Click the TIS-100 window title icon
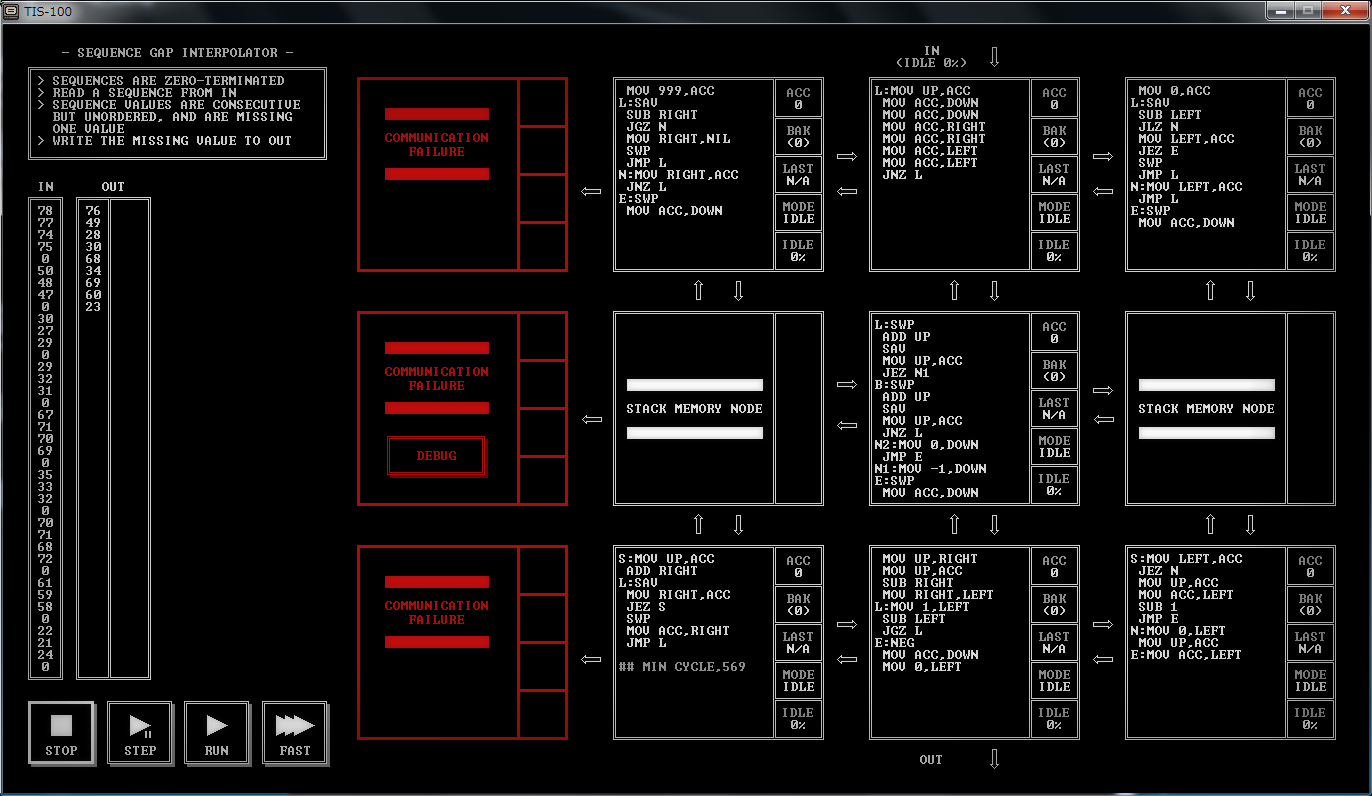1372x796 pixels. tap(11, 10)
